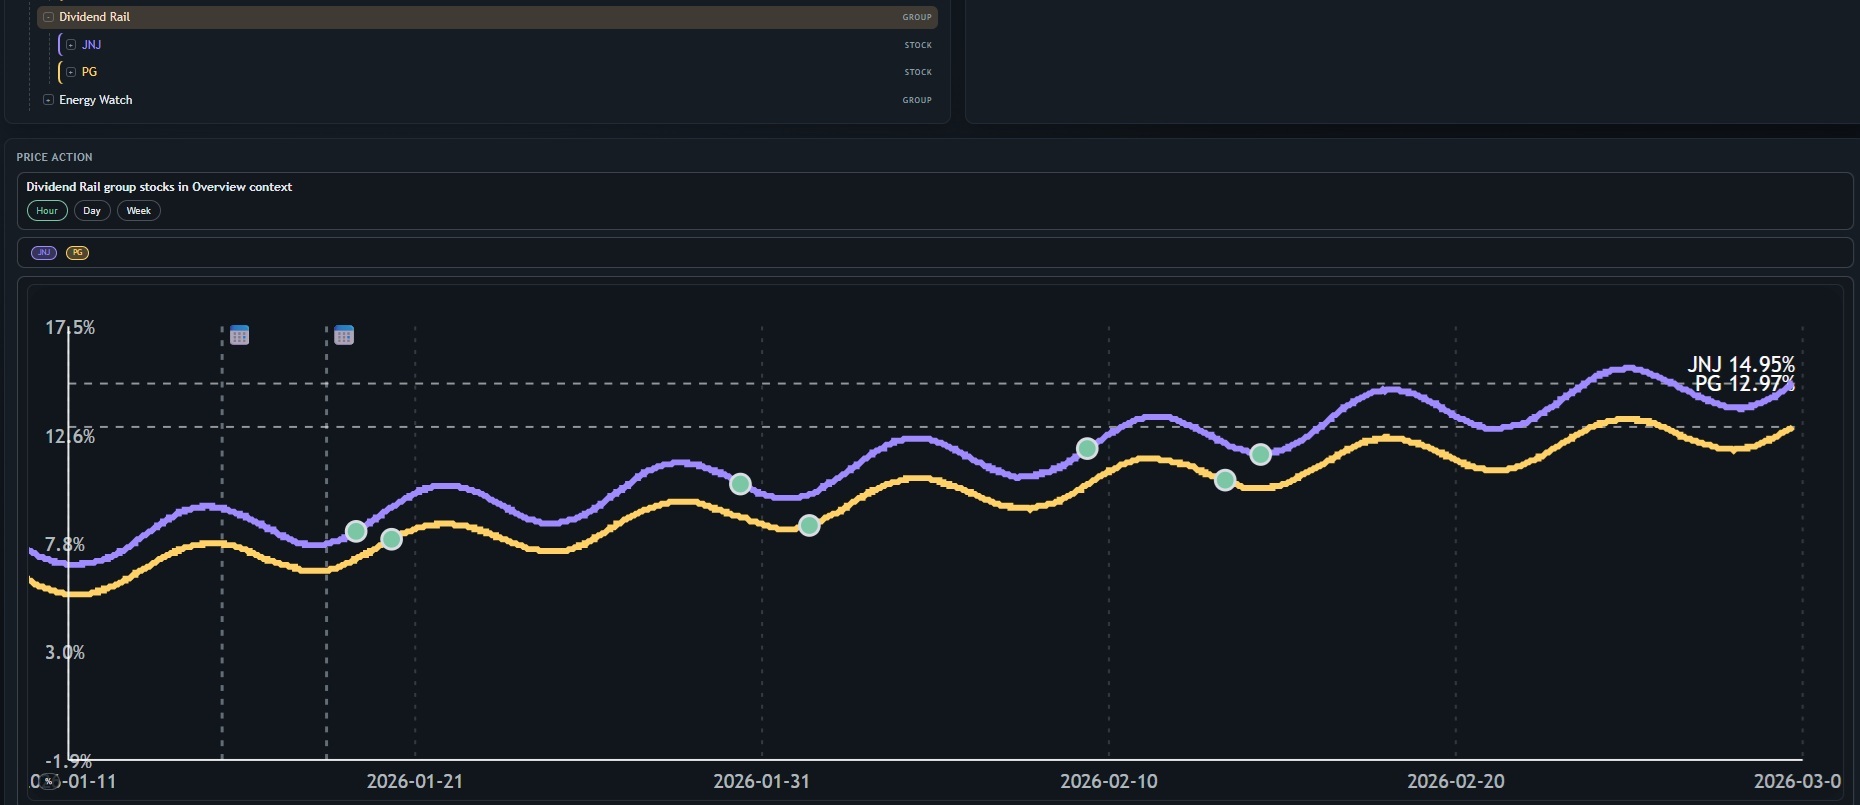Switch chart interval to Week
The image size is (1860, 805).
[138, 211]
